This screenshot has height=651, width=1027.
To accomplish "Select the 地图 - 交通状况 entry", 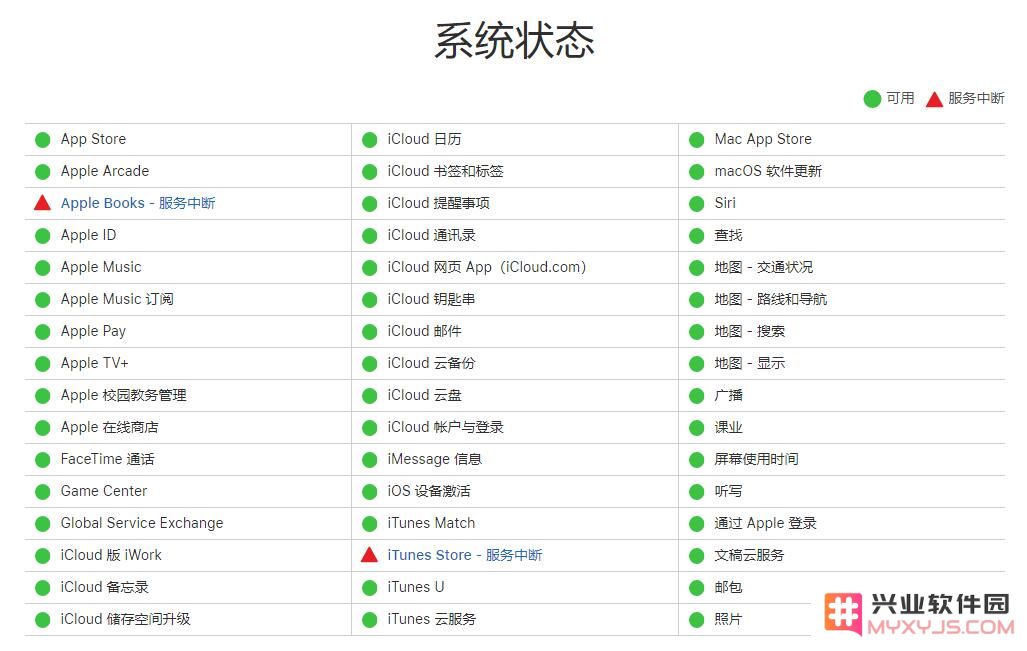I will (764, 267).
